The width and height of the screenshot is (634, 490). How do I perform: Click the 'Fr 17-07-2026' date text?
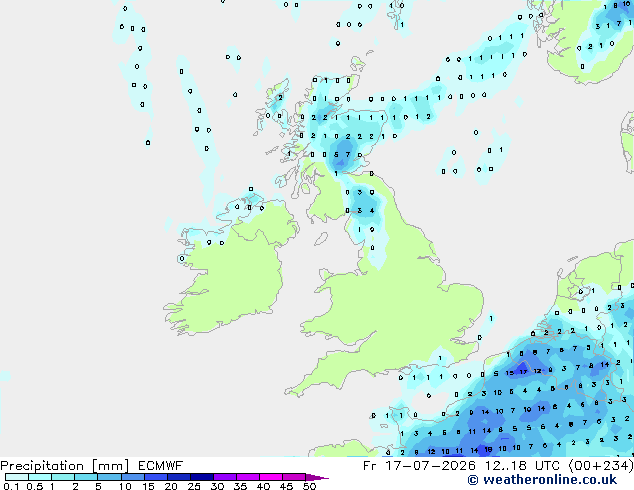(x=419, y=466)
